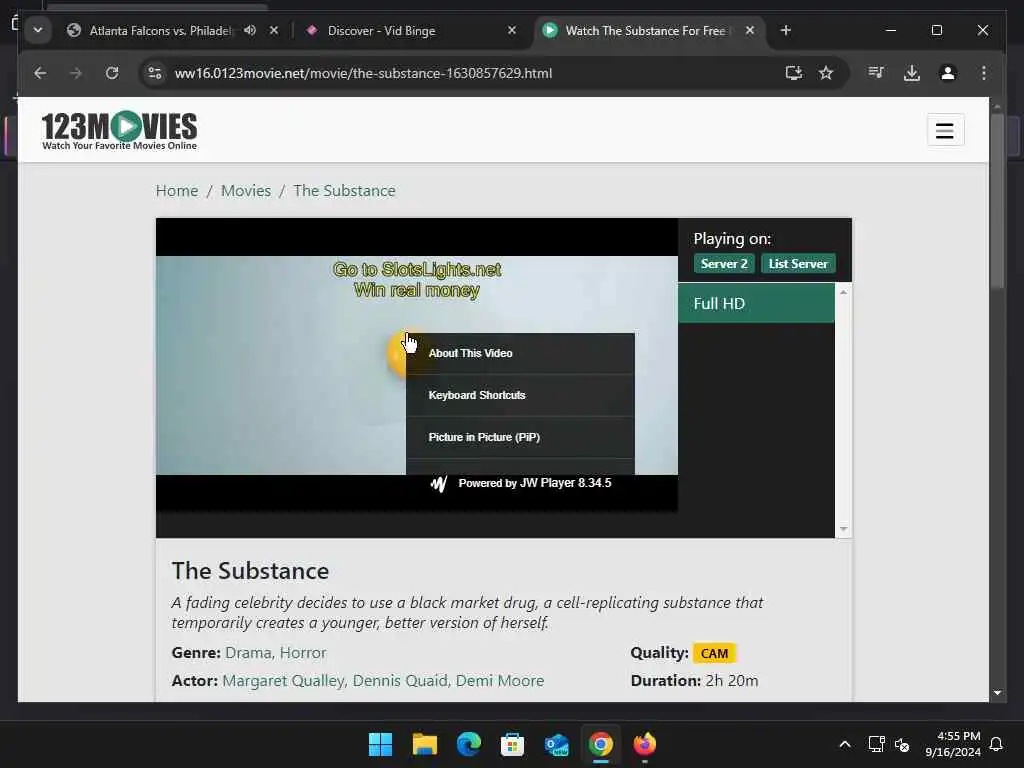The image size is (1024, 768).
Task: Open the Horror genre link
Action: [303, 652]
